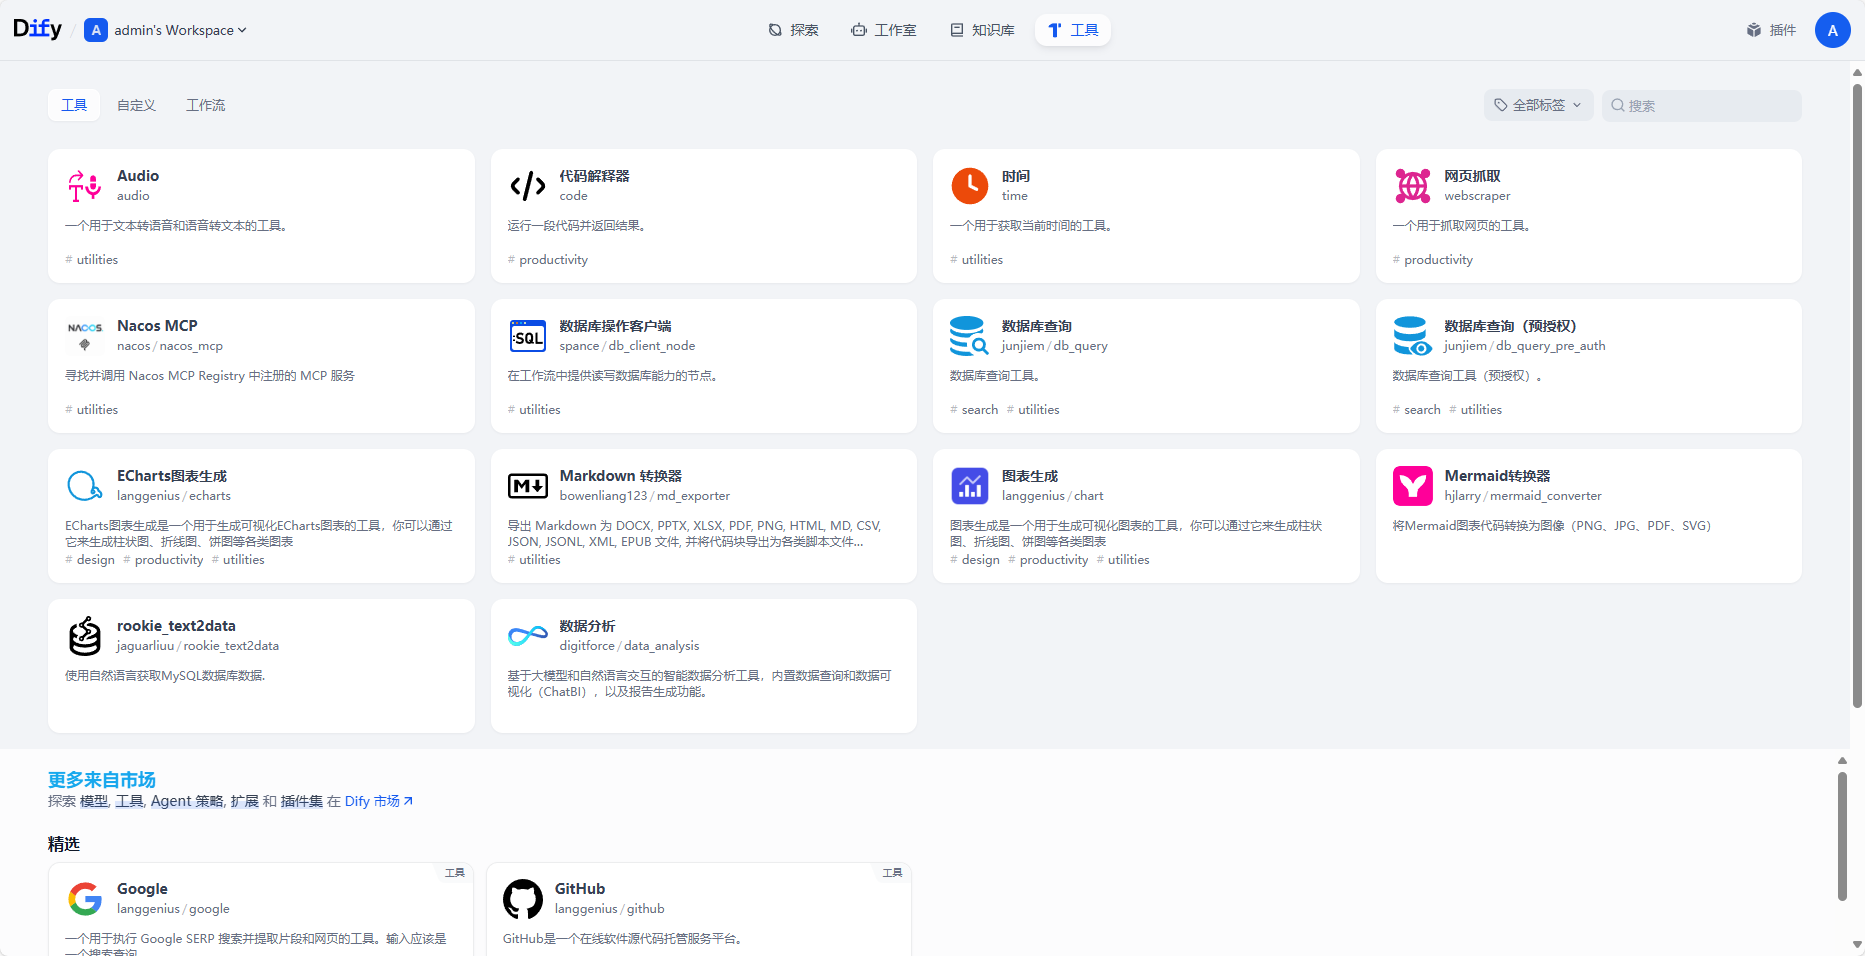Select the Nacos MCP tool icon

85,335
